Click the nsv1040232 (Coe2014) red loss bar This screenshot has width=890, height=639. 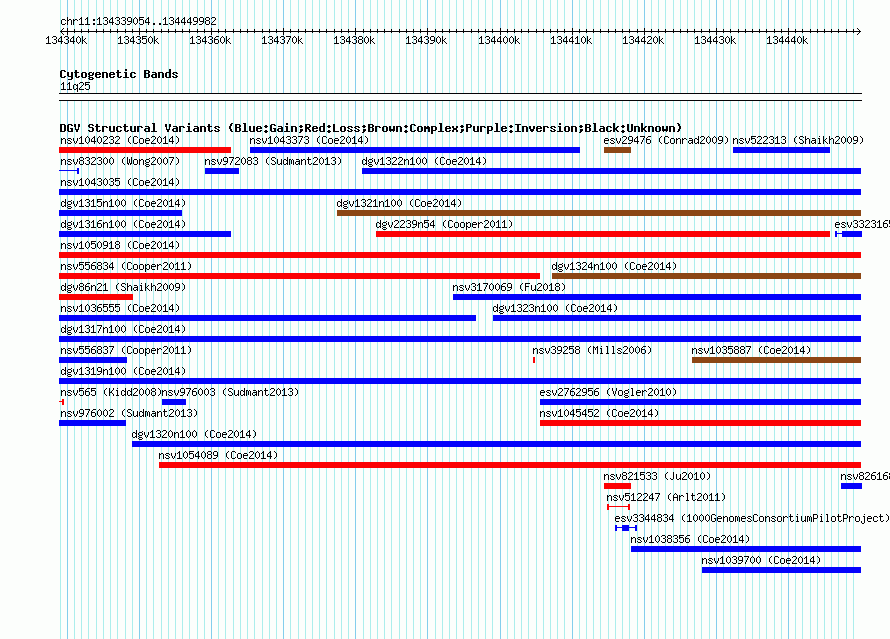[x=145, y=150]
